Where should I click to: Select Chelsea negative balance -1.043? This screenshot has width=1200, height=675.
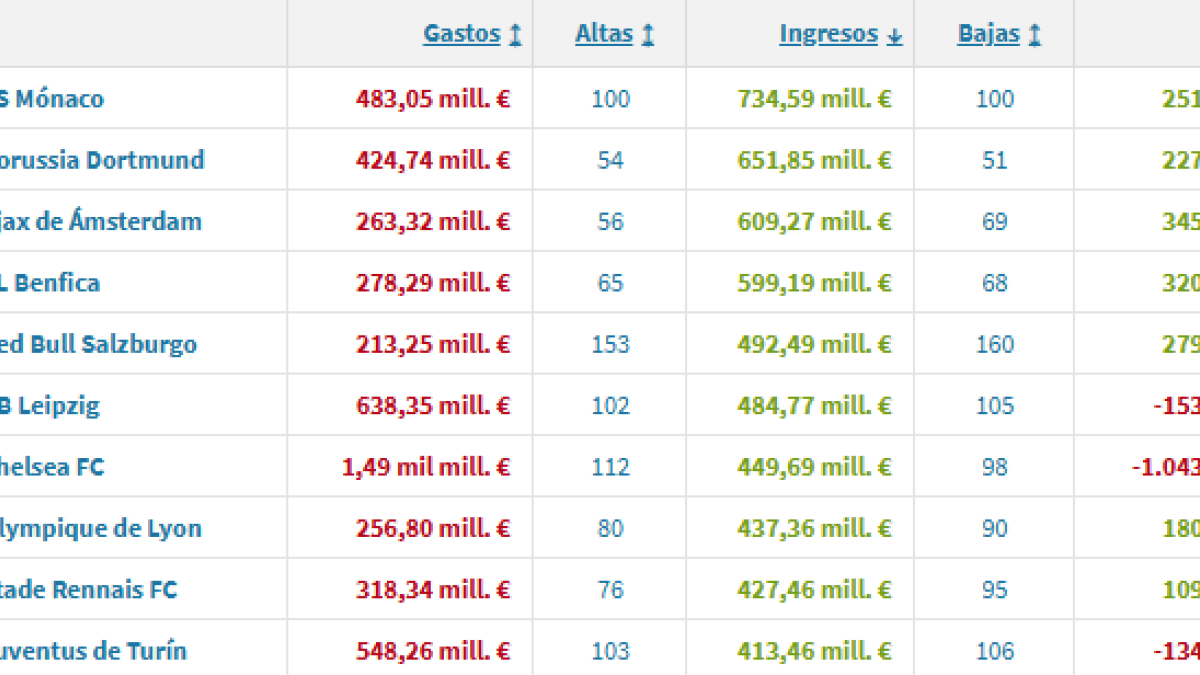[x=1165, y=467]
